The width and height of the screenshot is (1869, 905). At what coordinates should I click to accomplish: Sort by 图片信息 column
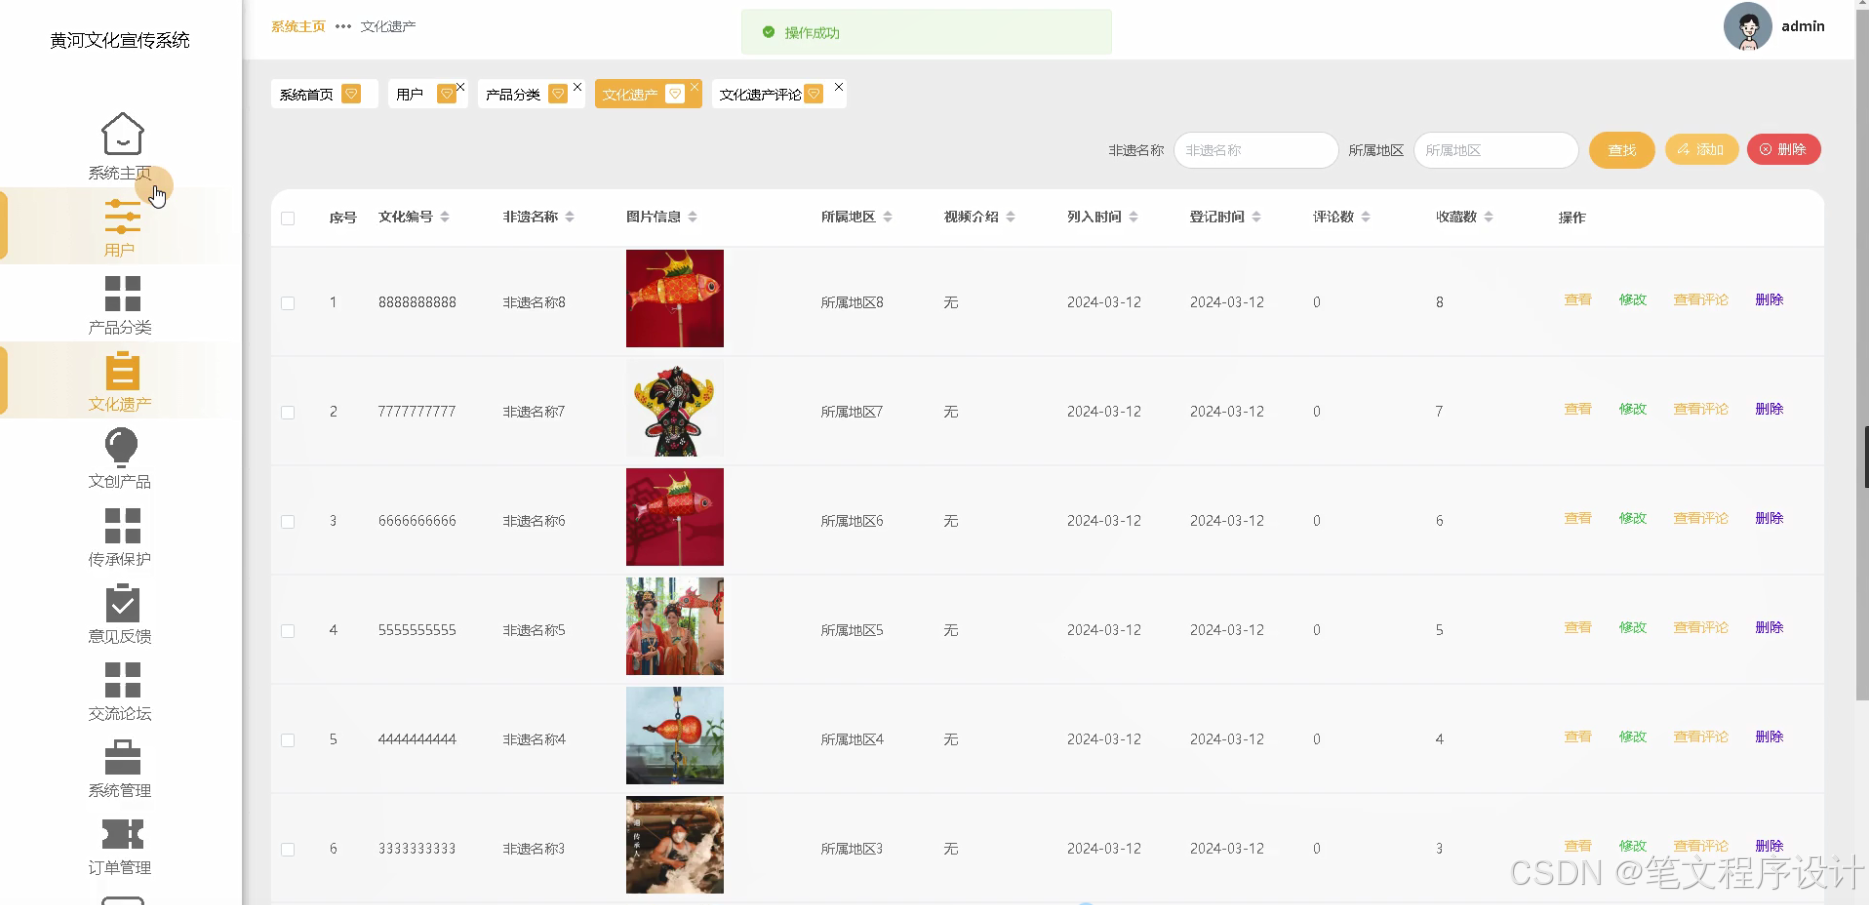[693, 217]
